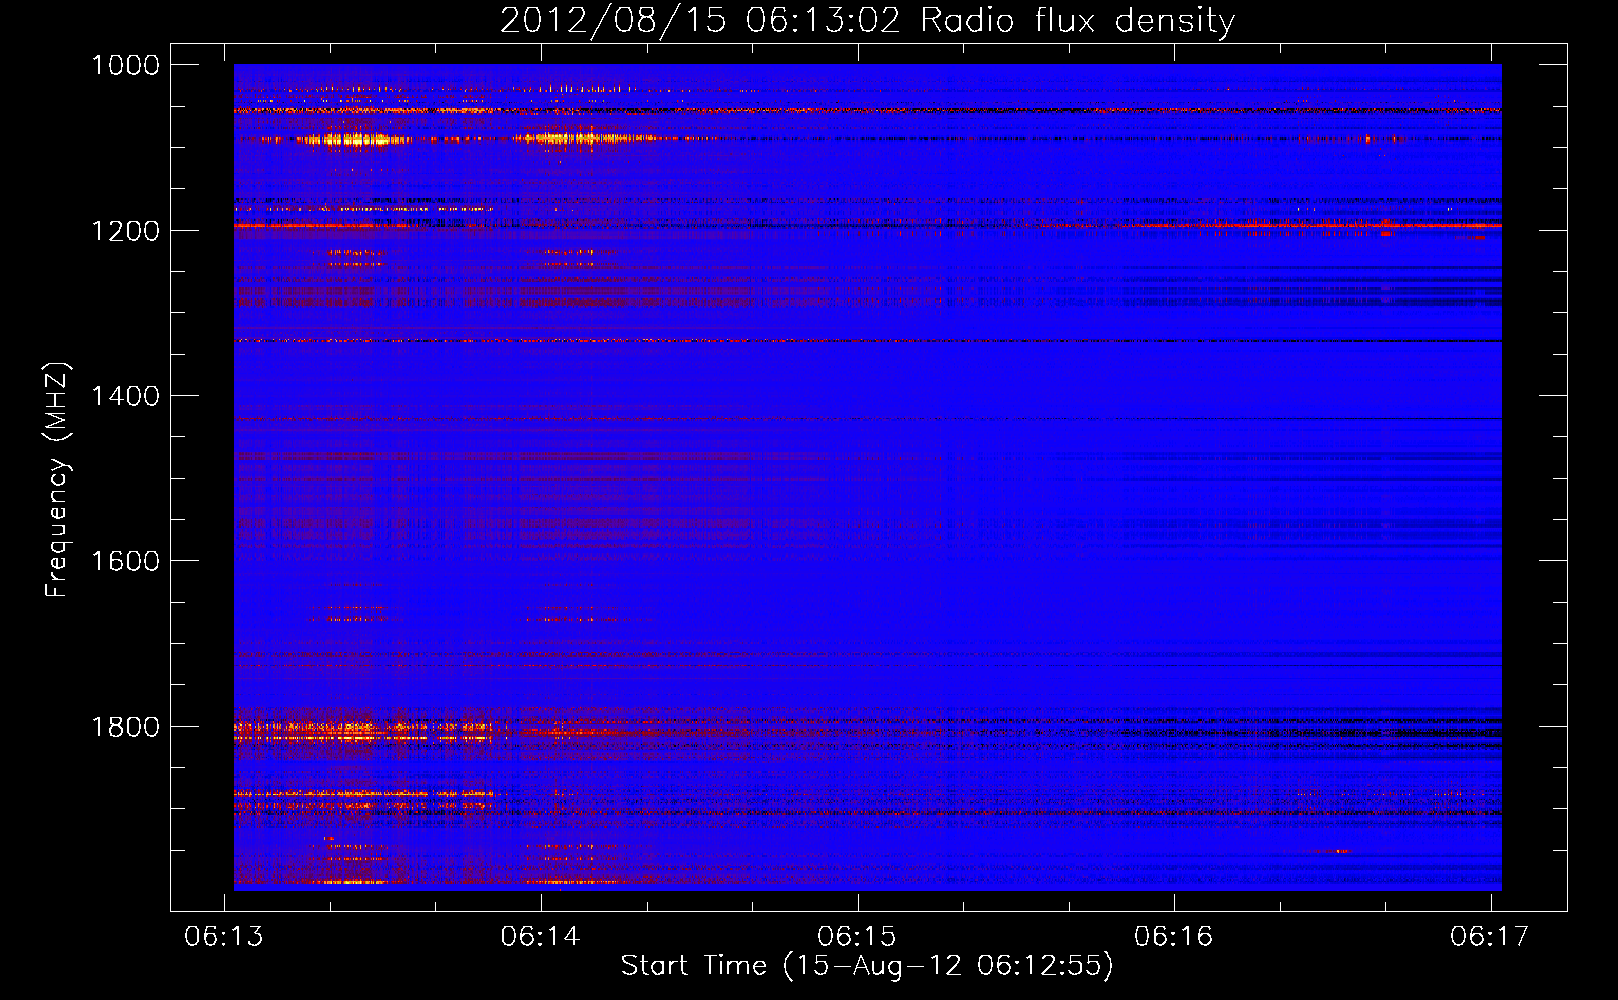Click the 'Frequency (MHZ)' axis label
The width and height of the screenshot is (1618, 1000).
click(58, 480)
